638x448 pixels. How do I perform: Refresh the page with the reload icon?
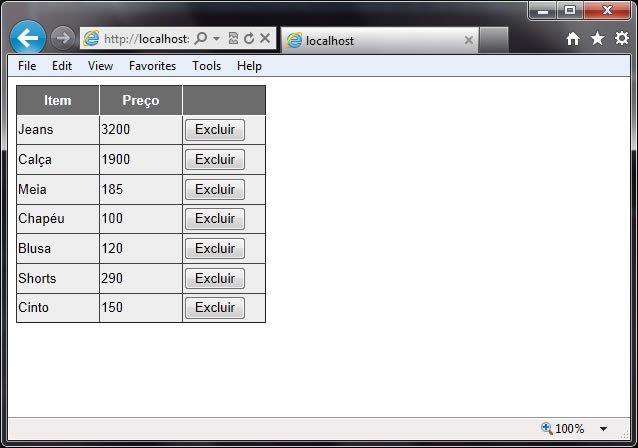(249, 38)
